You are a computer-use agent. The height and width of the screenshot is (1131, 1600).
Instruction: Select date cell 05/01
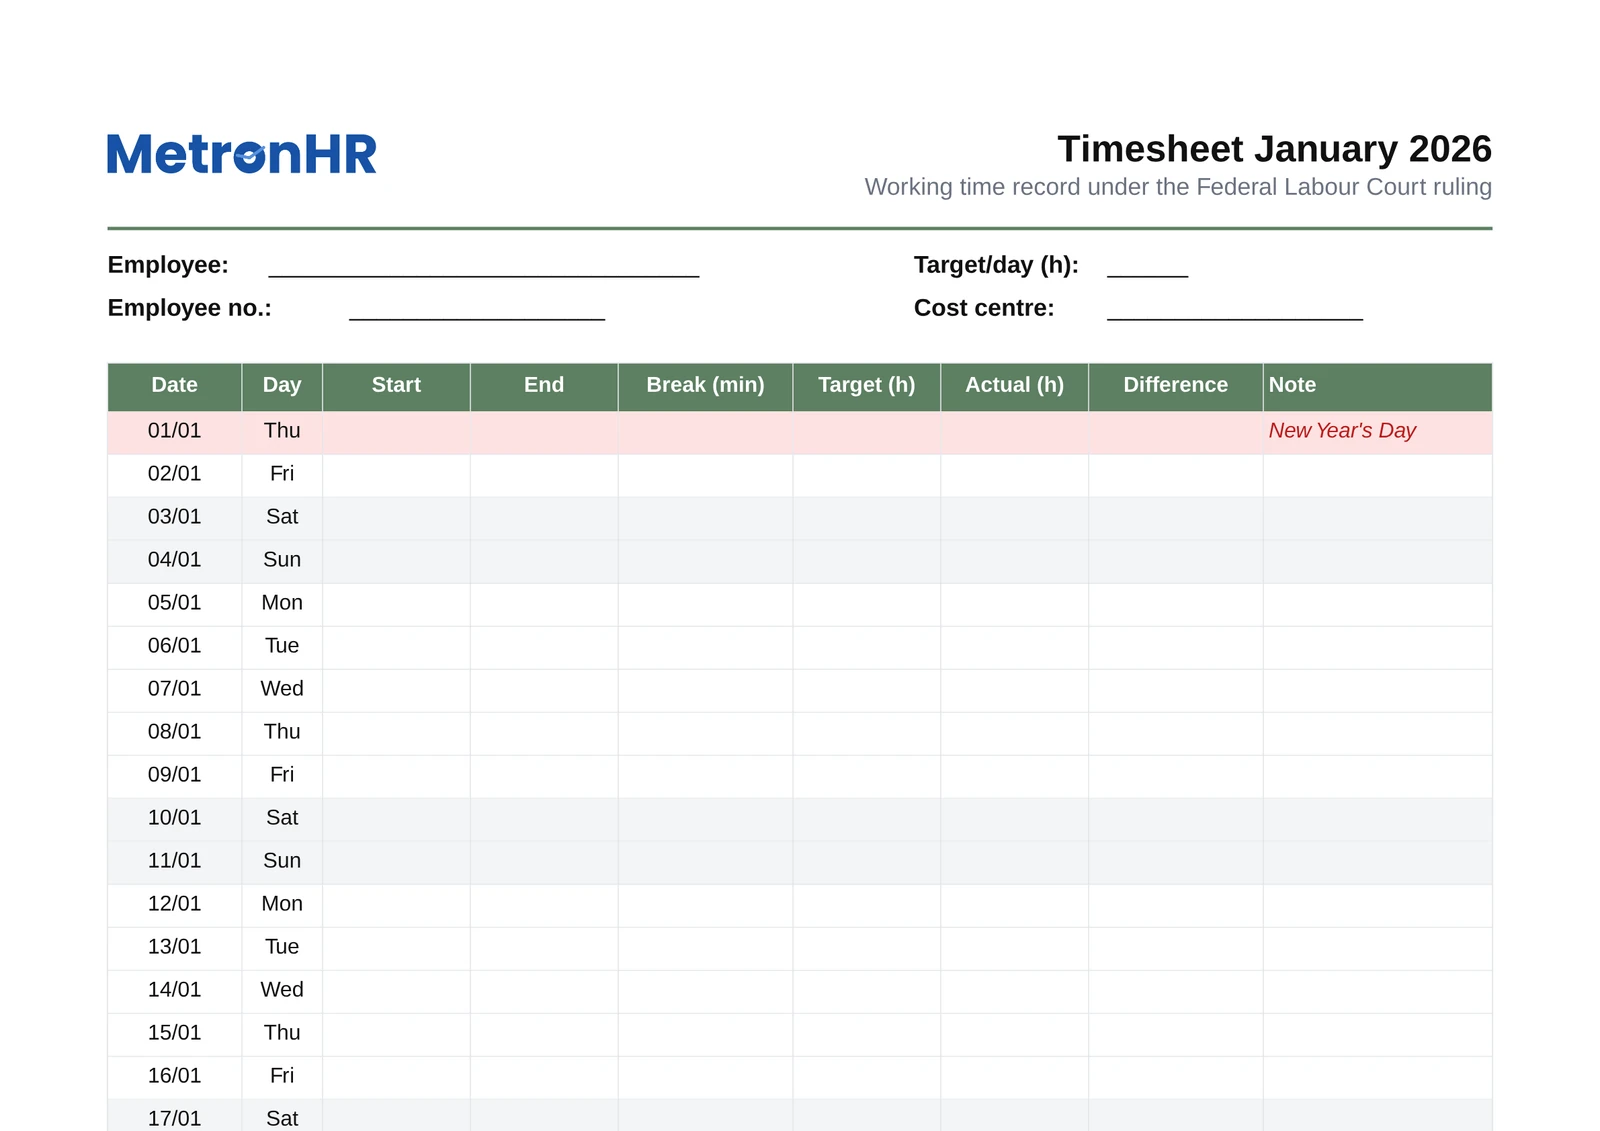tap(175, 604)
